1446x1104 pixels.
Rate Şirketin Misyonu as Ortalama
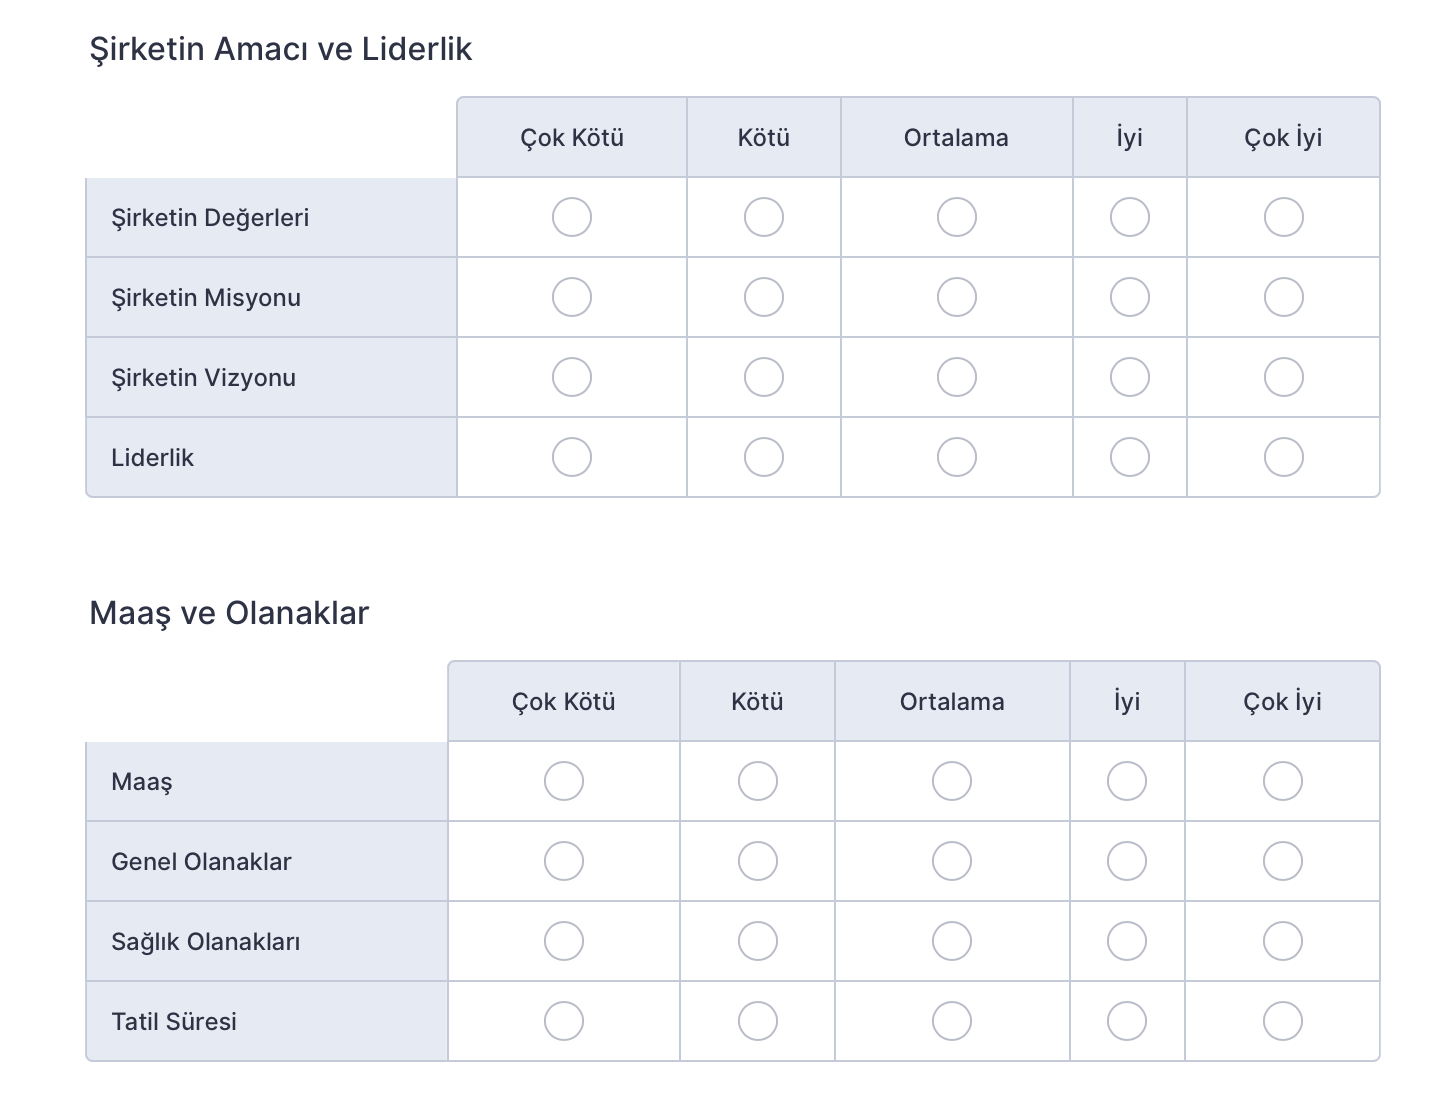[956, 297]
